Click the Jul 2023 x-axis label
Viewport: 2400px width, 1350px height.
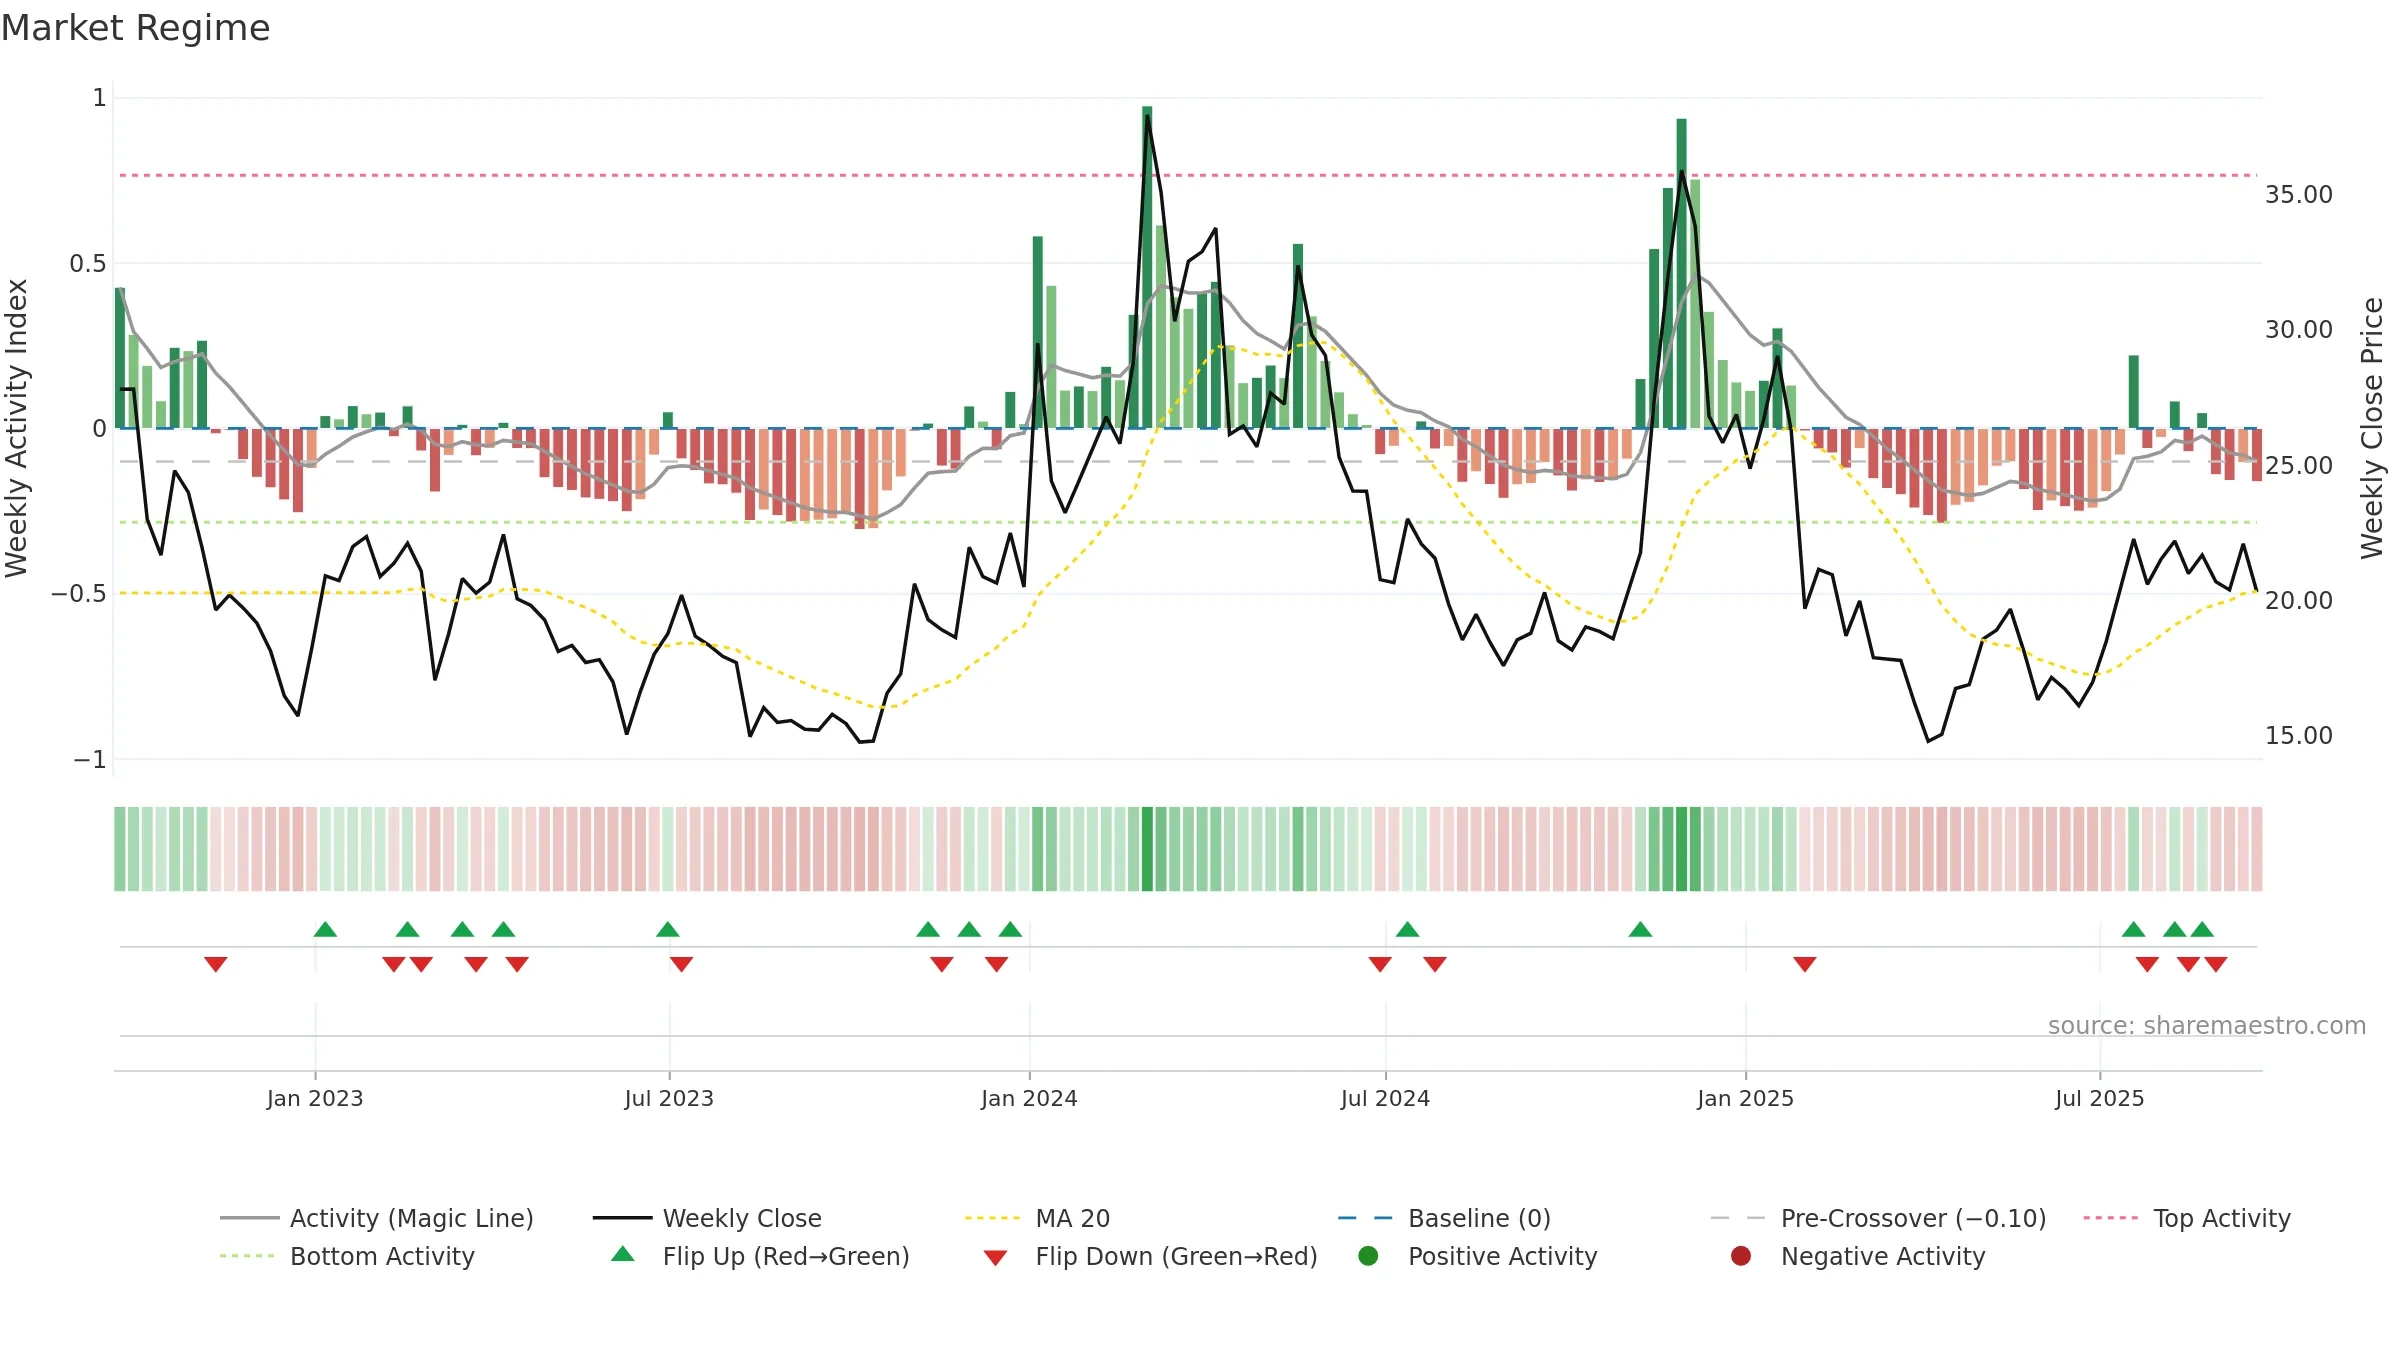click(669, 1098)
